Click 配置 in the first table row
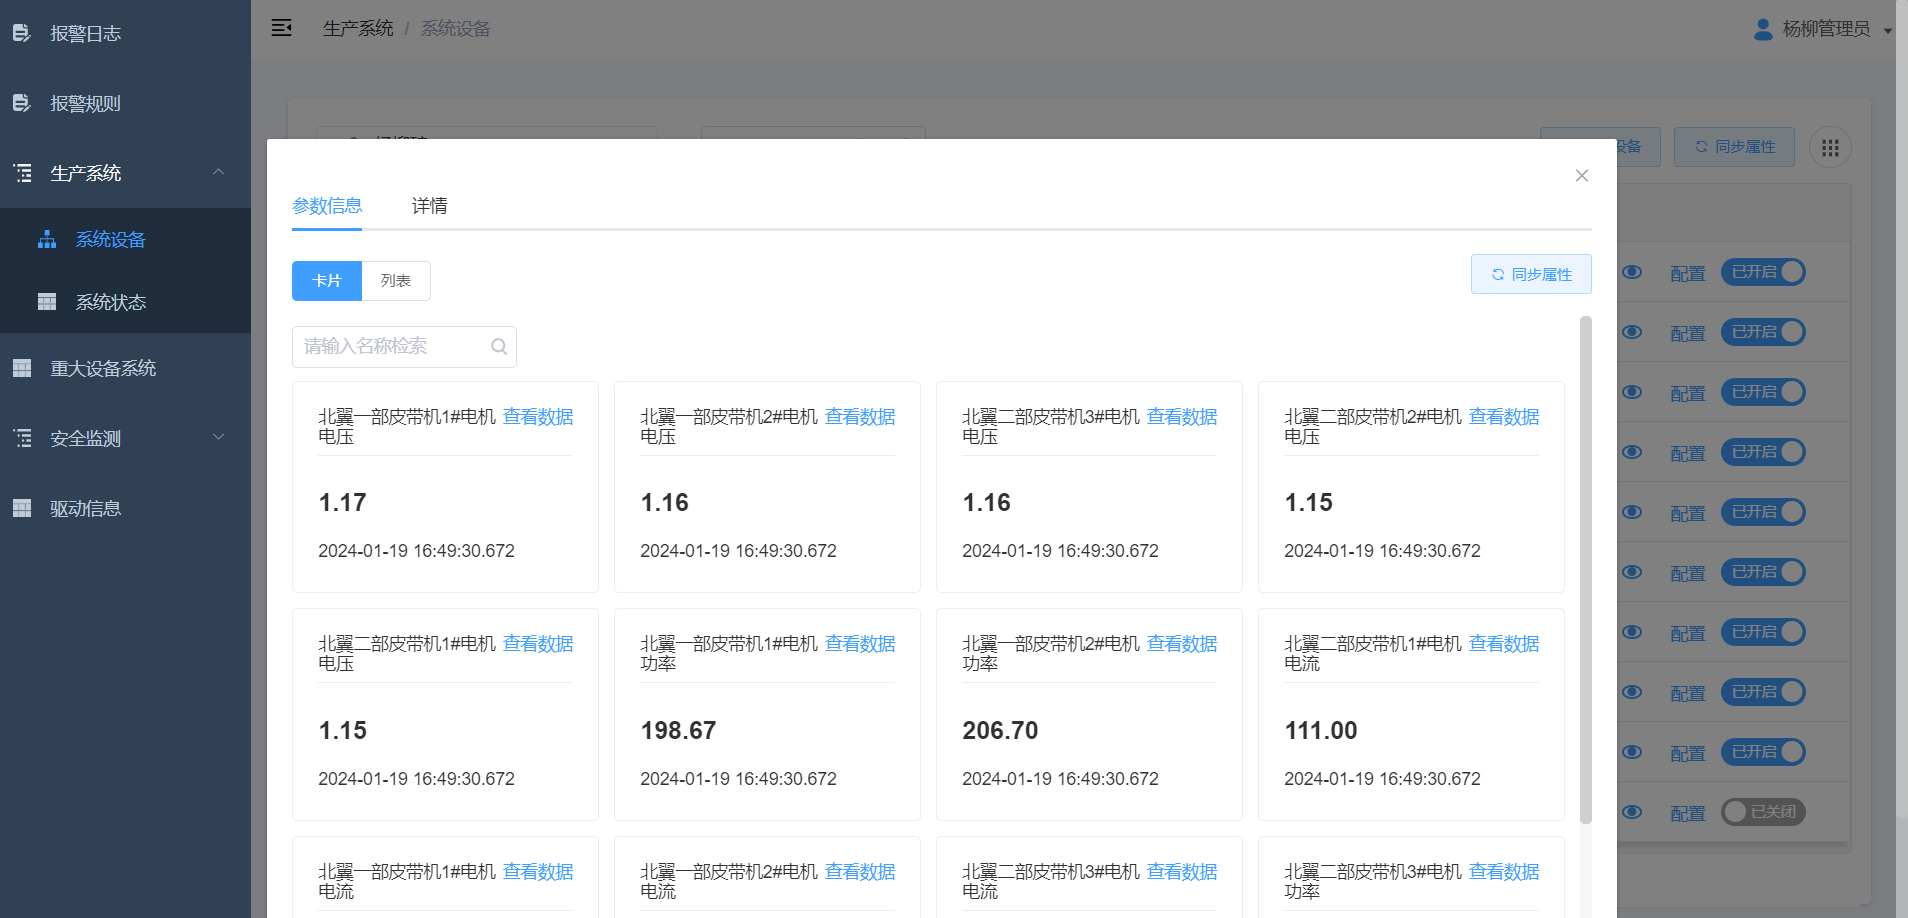The image size is (1908, 918). point(1688,274)
